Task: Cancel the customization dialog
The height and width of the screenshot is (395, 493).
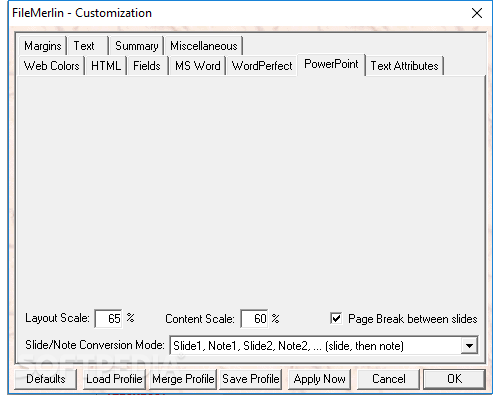Action: pyautogui.click(x=388, y=379)
